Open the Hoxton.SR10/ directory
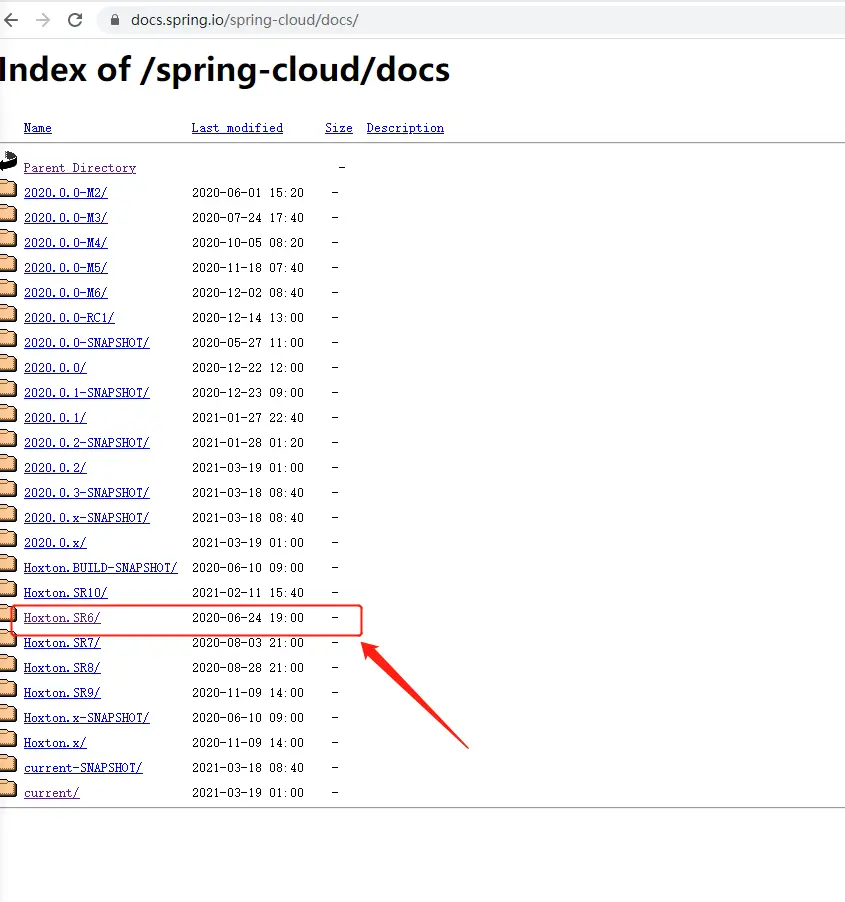845x902 pixels. tap(66, 593)
